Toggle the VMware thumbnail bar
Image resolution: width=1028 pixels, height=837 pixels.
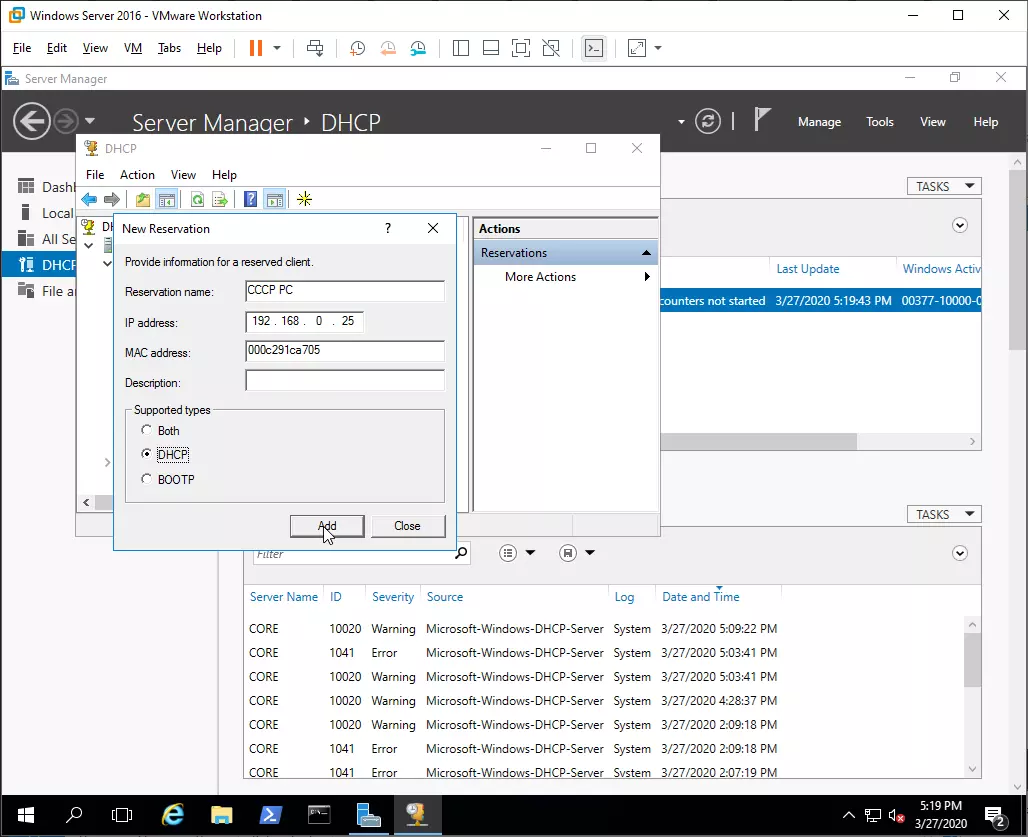tap(490, 48)
